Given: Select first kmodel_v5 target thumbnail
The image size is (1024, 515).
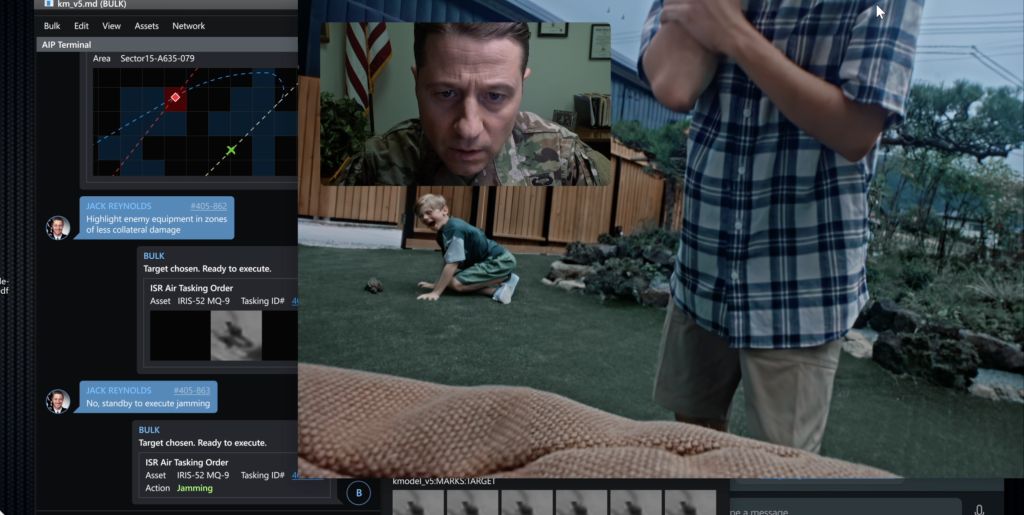Looking at the screenshot, I should click(x=418, y=502).
